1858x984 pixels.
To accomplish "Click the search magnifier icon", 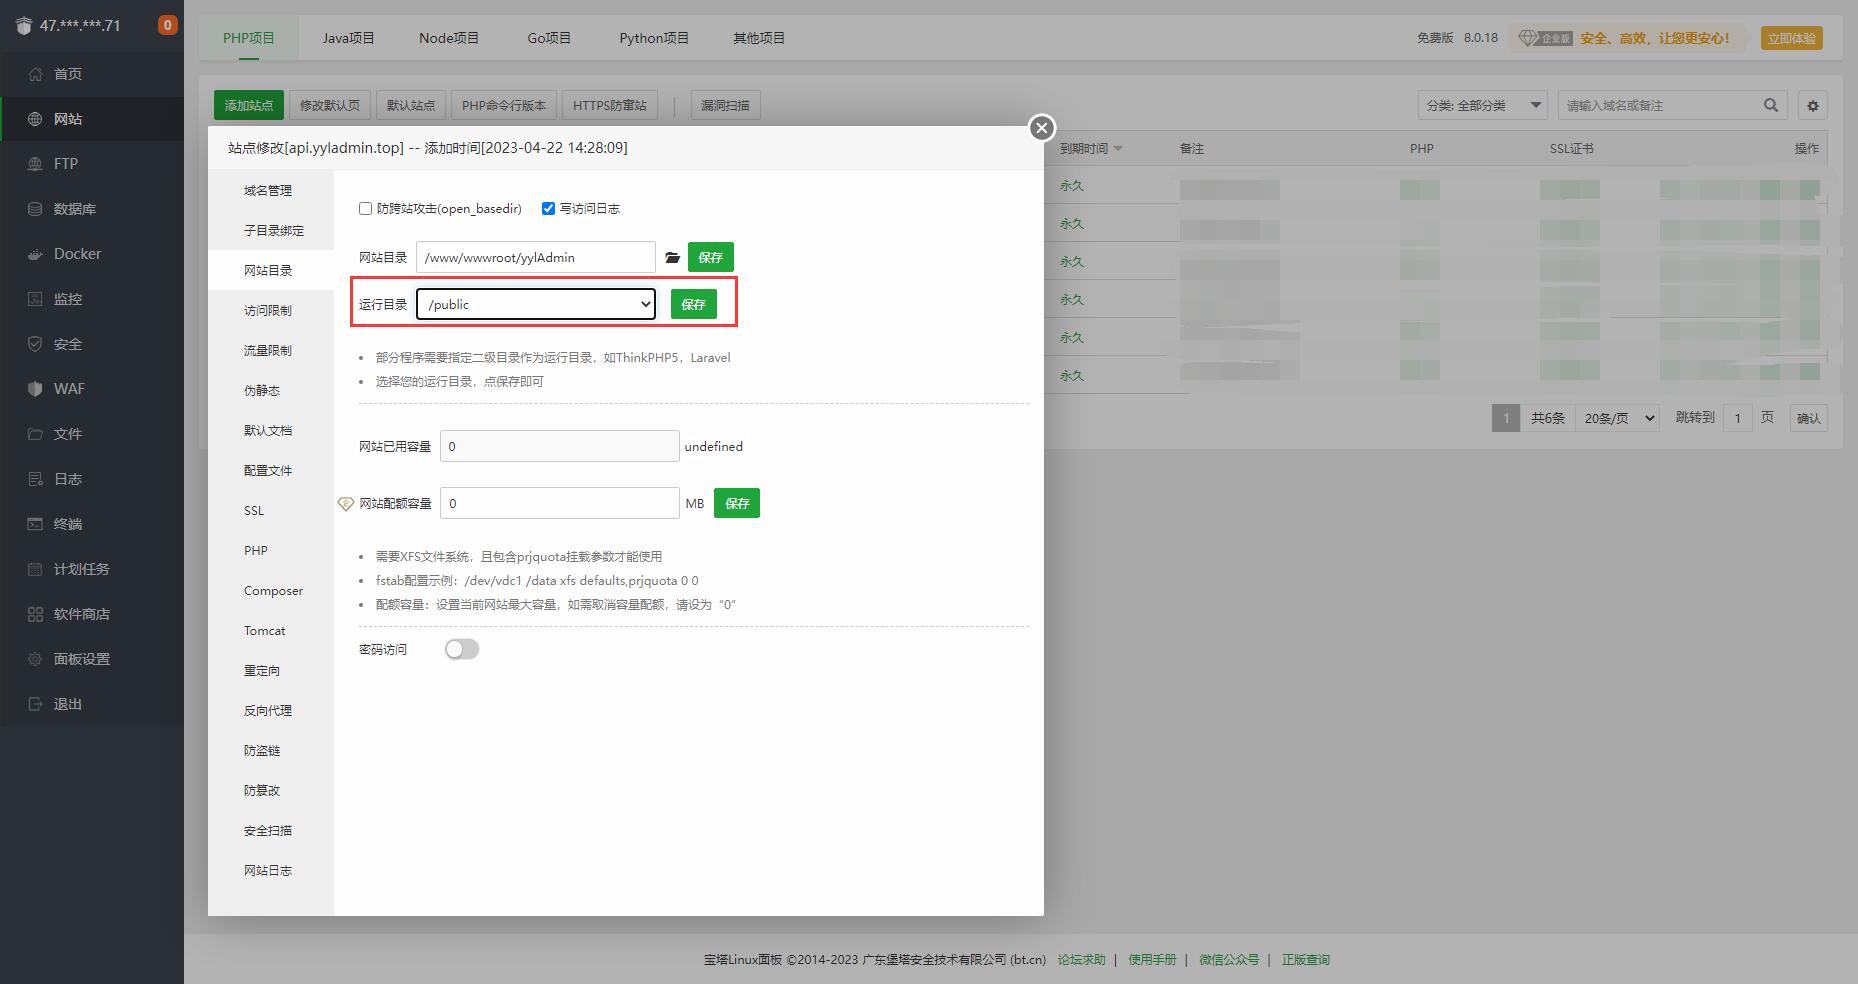I will (1770, 105).
